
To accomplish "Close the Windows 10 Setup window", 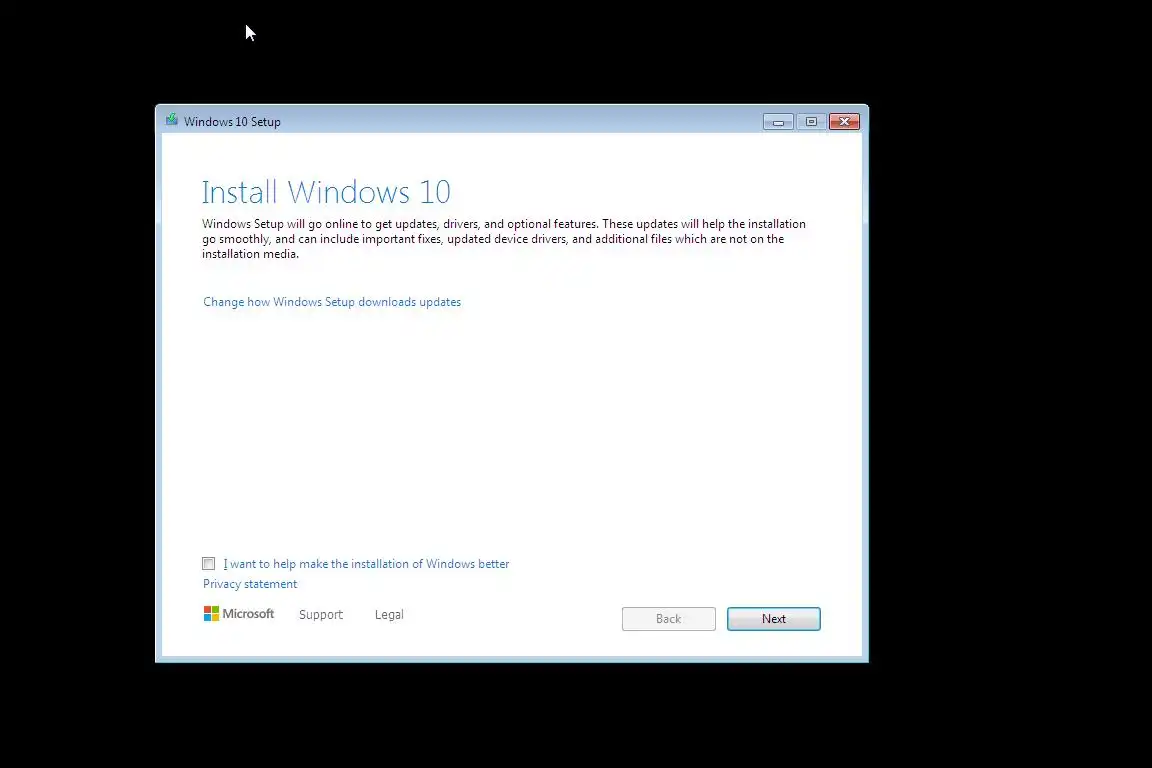I will point(844,122).
